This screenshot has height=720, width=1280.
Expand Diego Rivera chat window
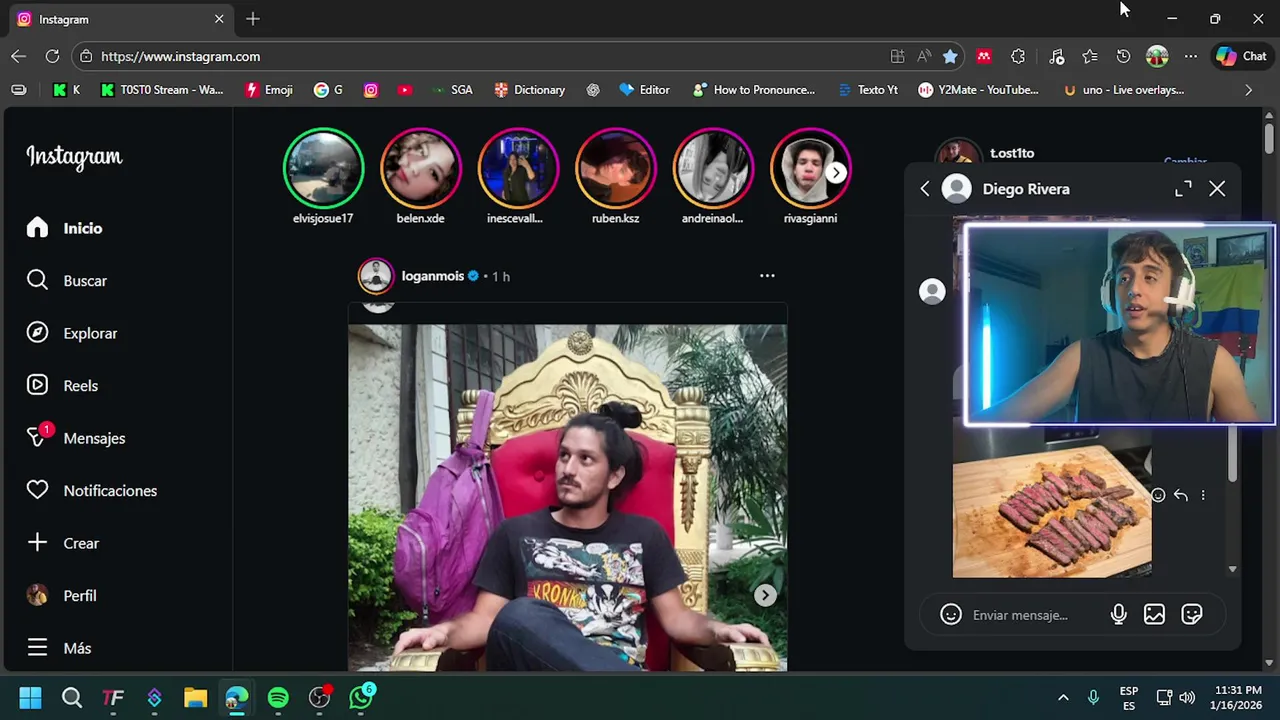(x=1183, y=189)
